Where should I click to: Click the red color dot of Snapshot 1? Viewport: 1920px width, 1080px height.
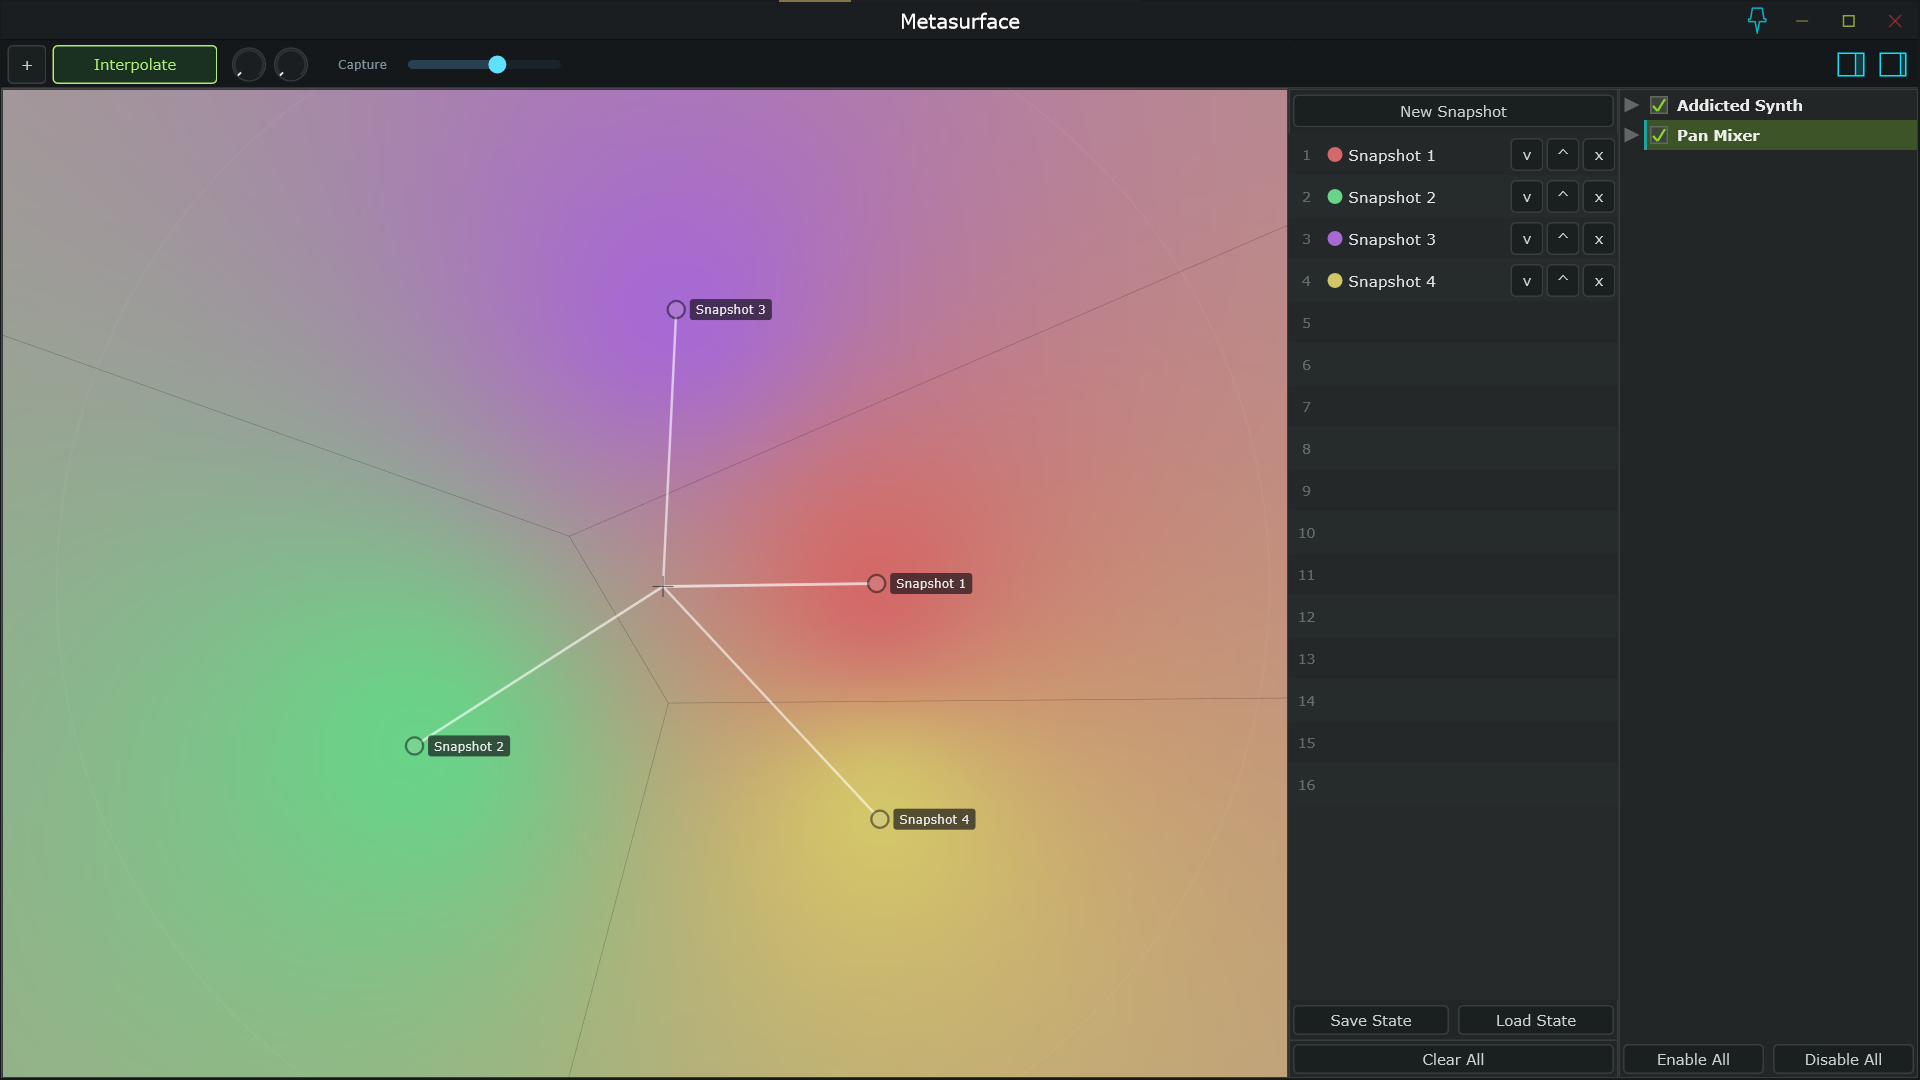pos(1335,155)
